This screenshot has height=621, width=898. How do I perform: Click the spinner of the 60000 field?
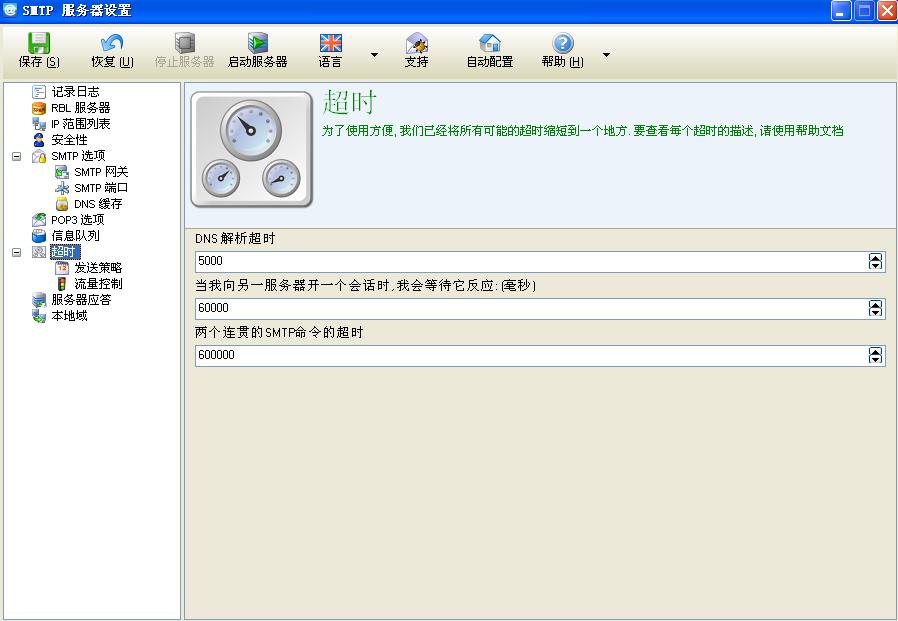click(x=875, y=308)
